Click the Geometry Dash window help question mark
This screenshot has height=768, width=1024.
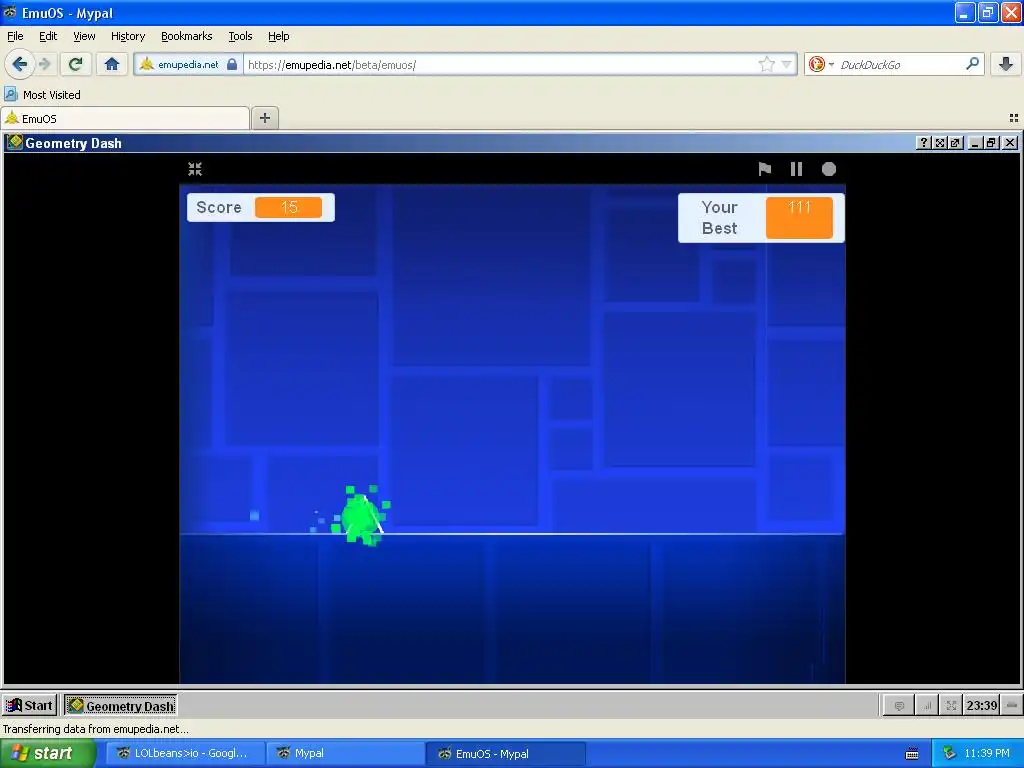[x=923, y=143]
